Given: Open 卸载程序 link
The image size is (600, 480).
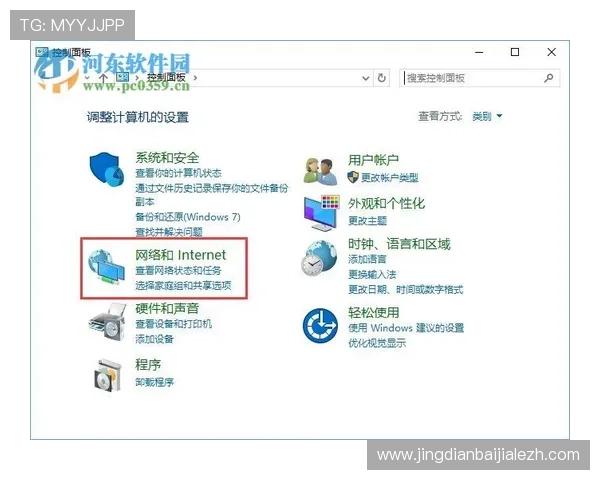Looking at the screenshot, I should (154, 382).
